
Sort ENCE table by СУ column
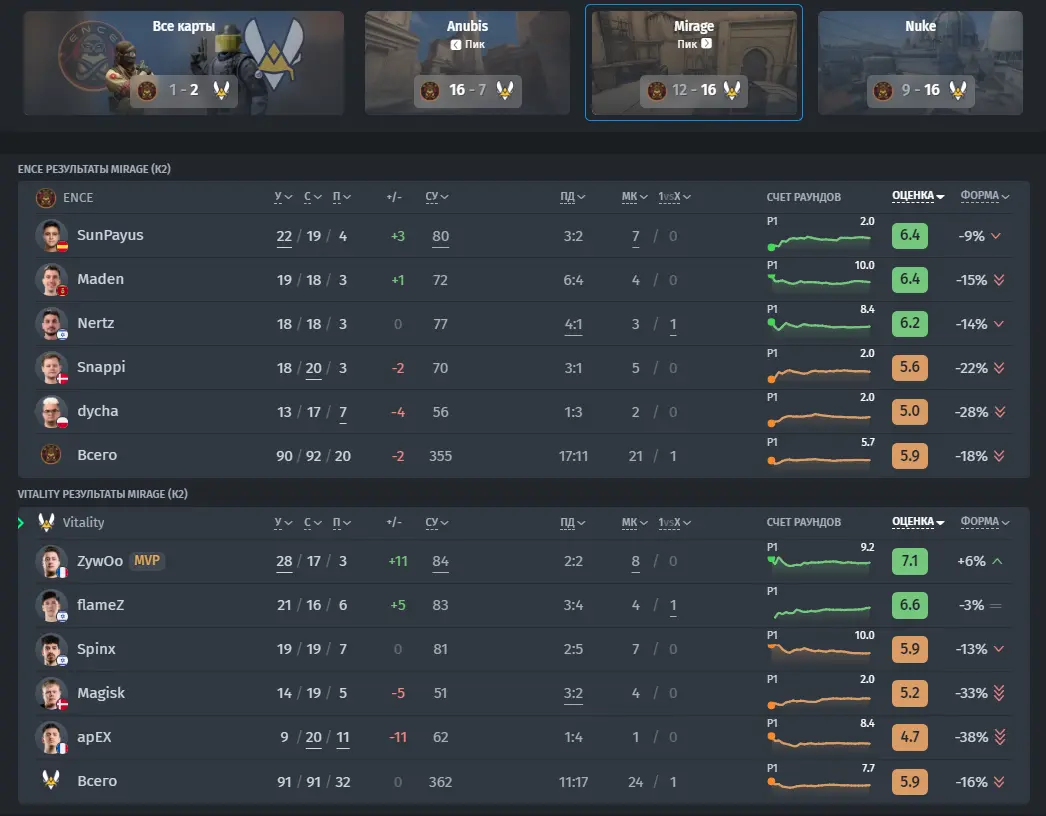click(437, 197)
